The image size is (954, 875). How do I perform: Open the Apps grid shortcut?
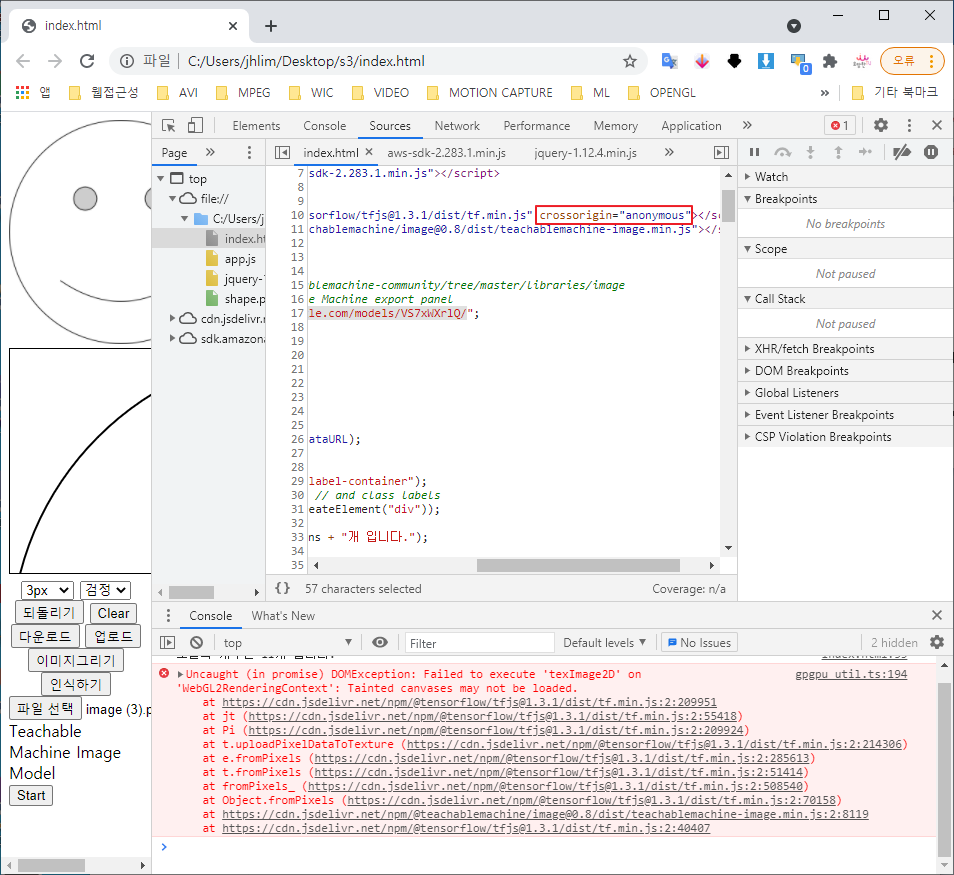23,92
